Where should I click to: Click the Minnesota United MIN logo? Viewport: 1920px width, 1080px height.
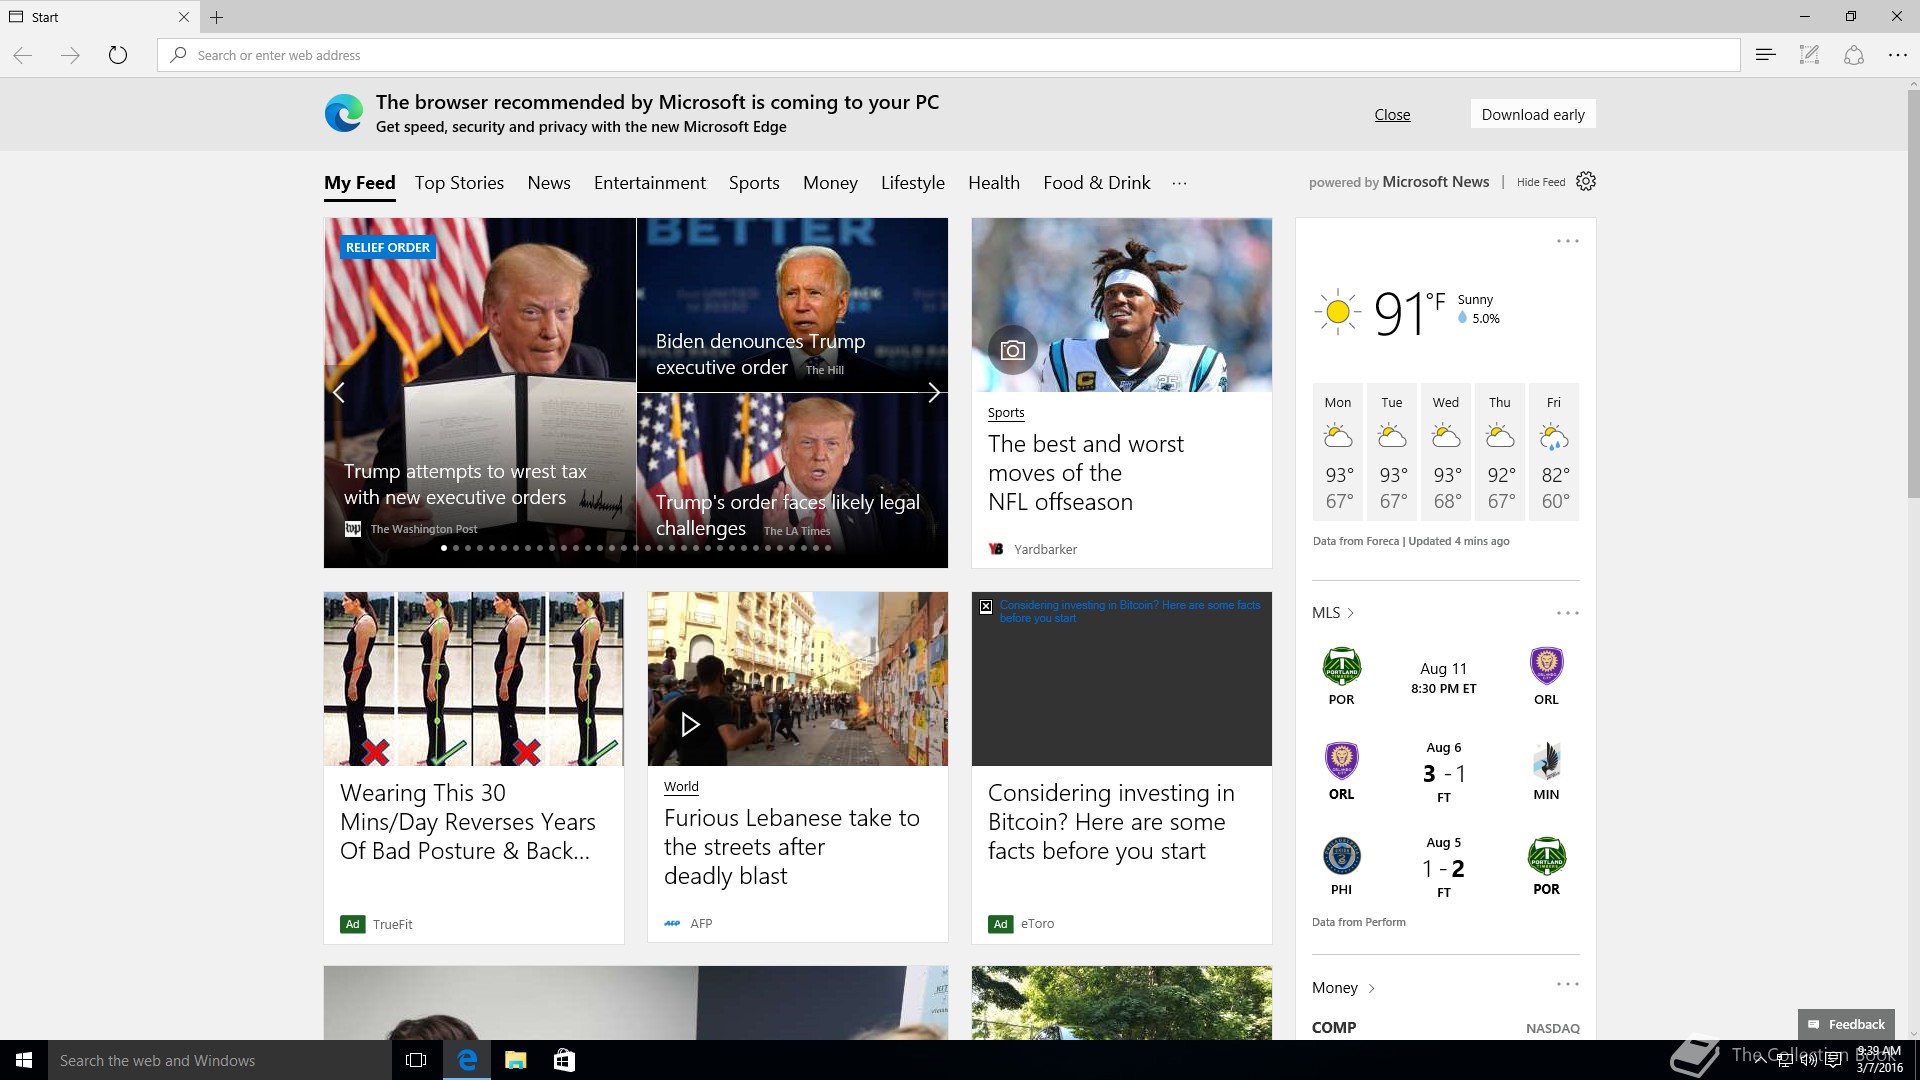[x=1546, y=761]
